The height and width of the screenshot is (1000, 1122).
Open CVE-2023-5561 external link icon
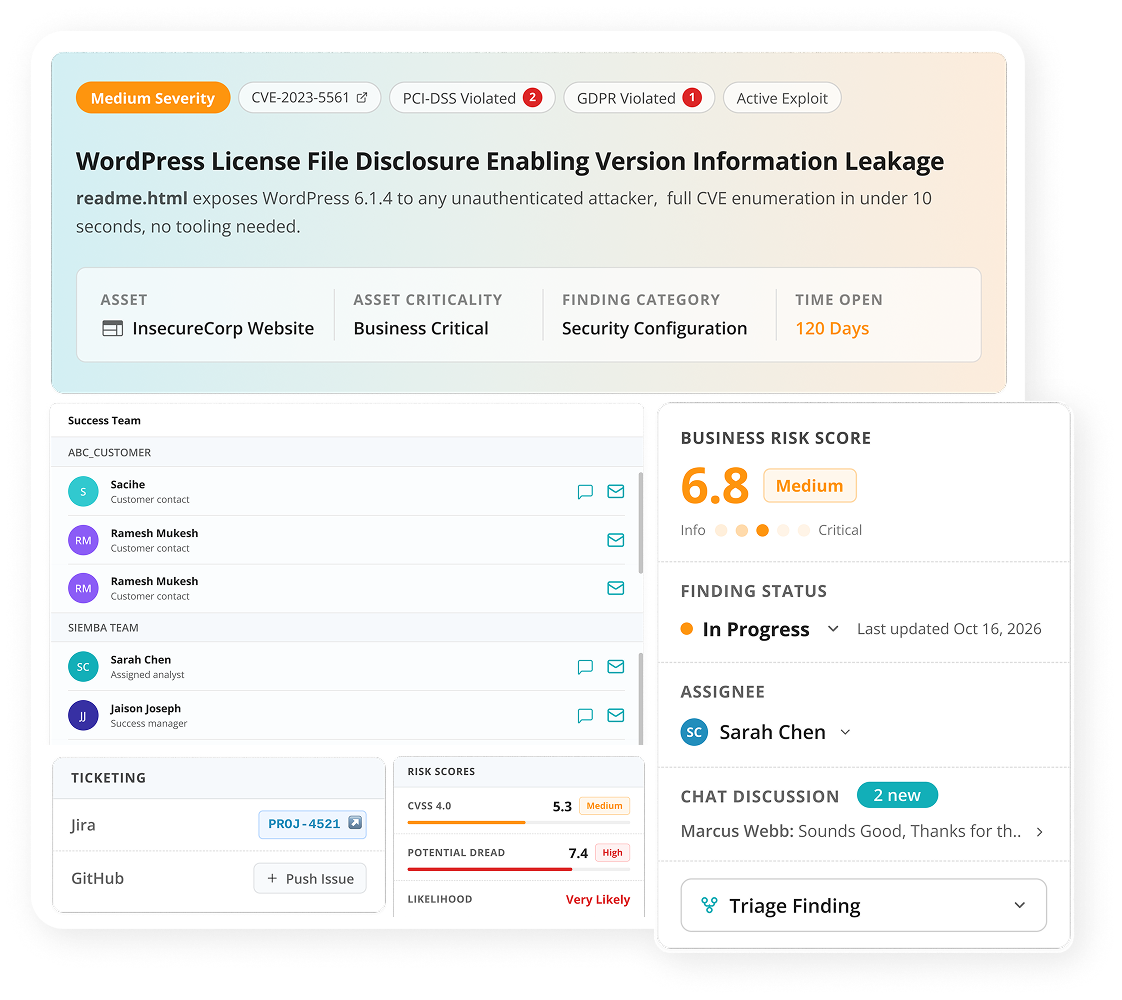[362, 98]
